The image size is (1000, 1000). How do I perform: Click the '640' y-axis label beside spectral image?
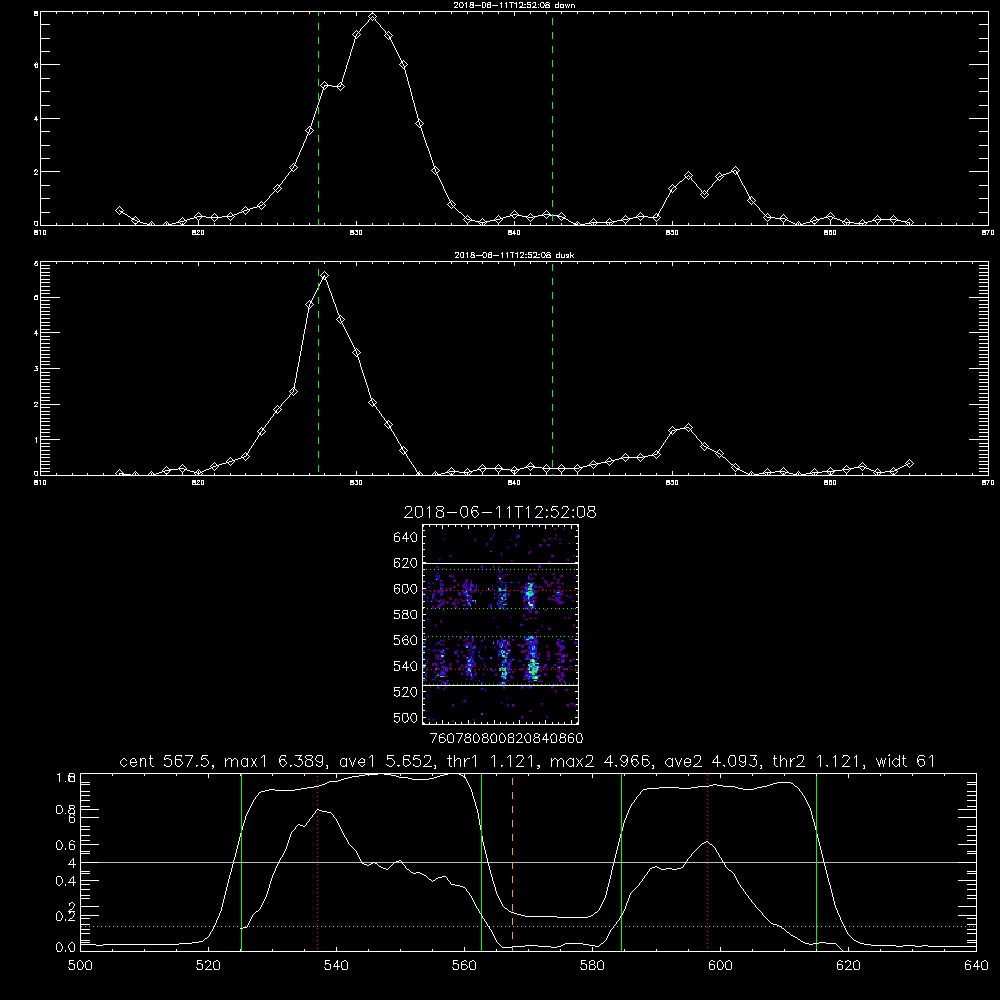click(x=406, y=537)
